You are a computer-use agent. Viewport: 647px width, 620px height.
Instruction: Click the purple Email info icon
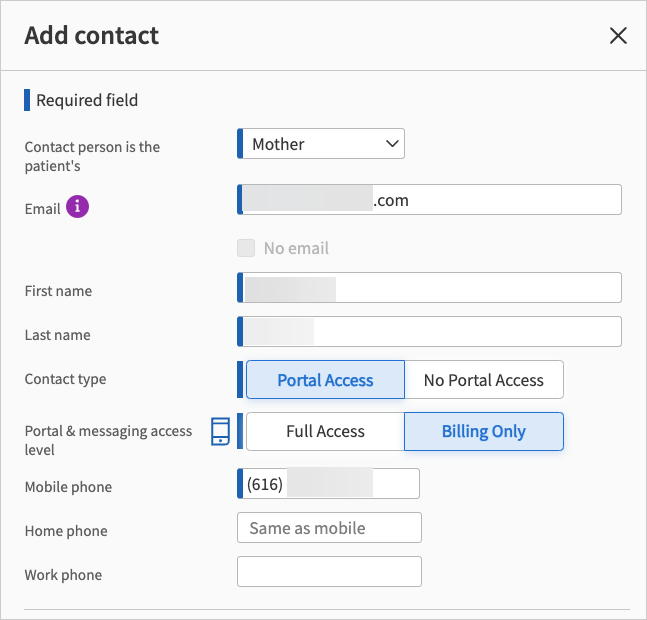pyautogui.click(x=78, y=207)
